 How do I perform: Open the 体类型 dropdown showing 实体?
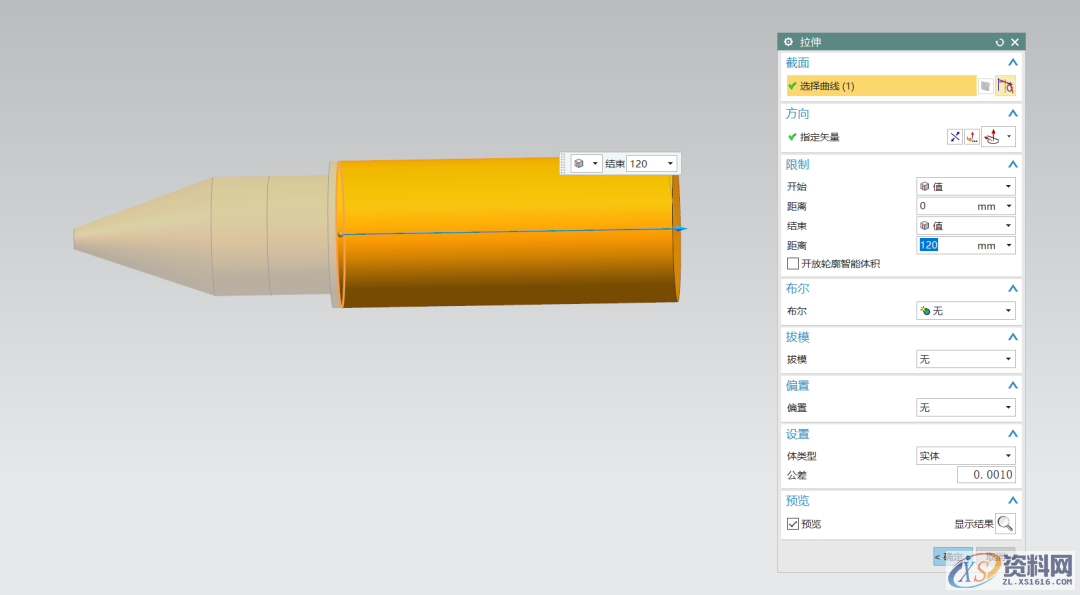click(x=965, y=456)
